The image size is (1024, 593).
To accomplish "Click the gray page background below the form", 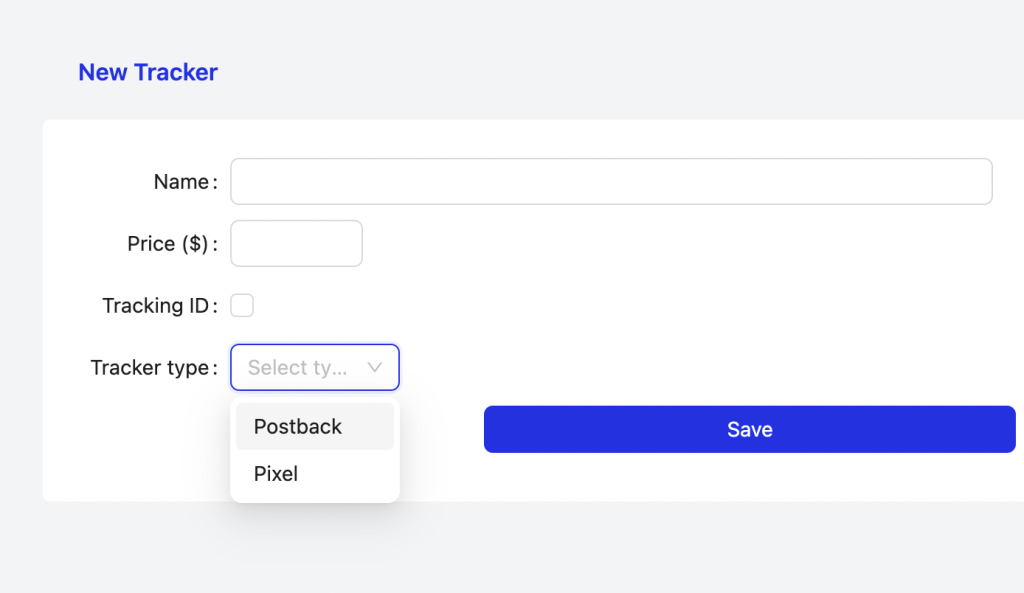I will pos(500,550).
